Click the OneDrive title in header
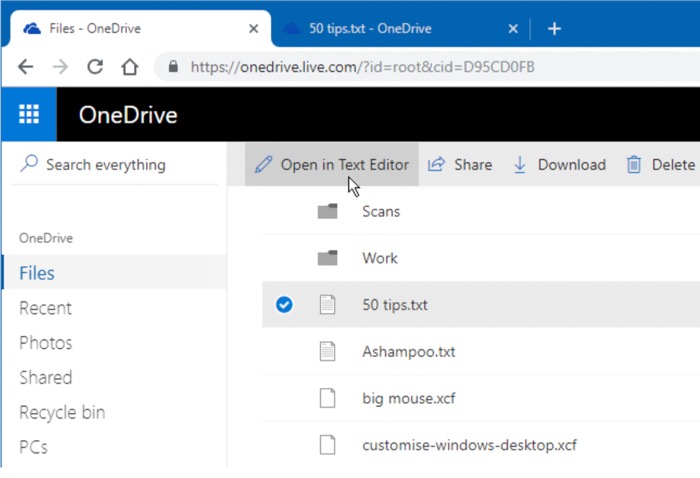The image size is (700, 478). coord(128,115)
